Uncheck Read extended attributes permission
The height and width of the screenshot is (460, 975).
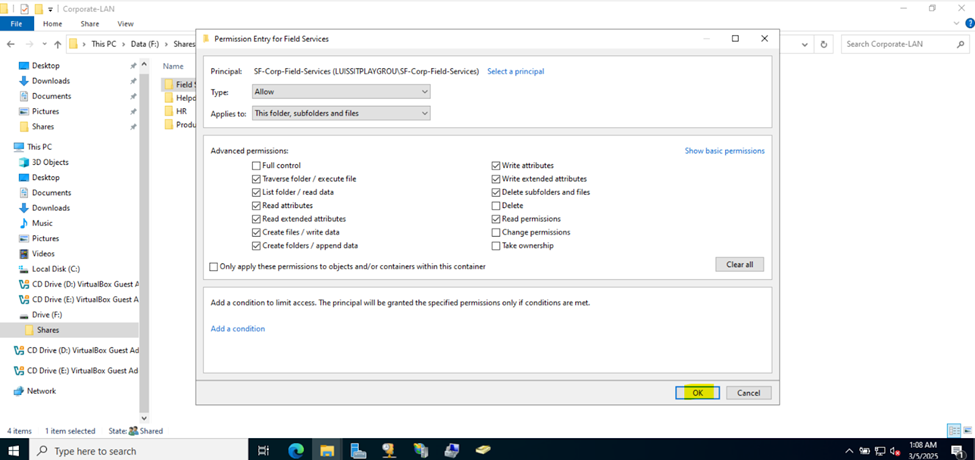(x=256, y=219)
